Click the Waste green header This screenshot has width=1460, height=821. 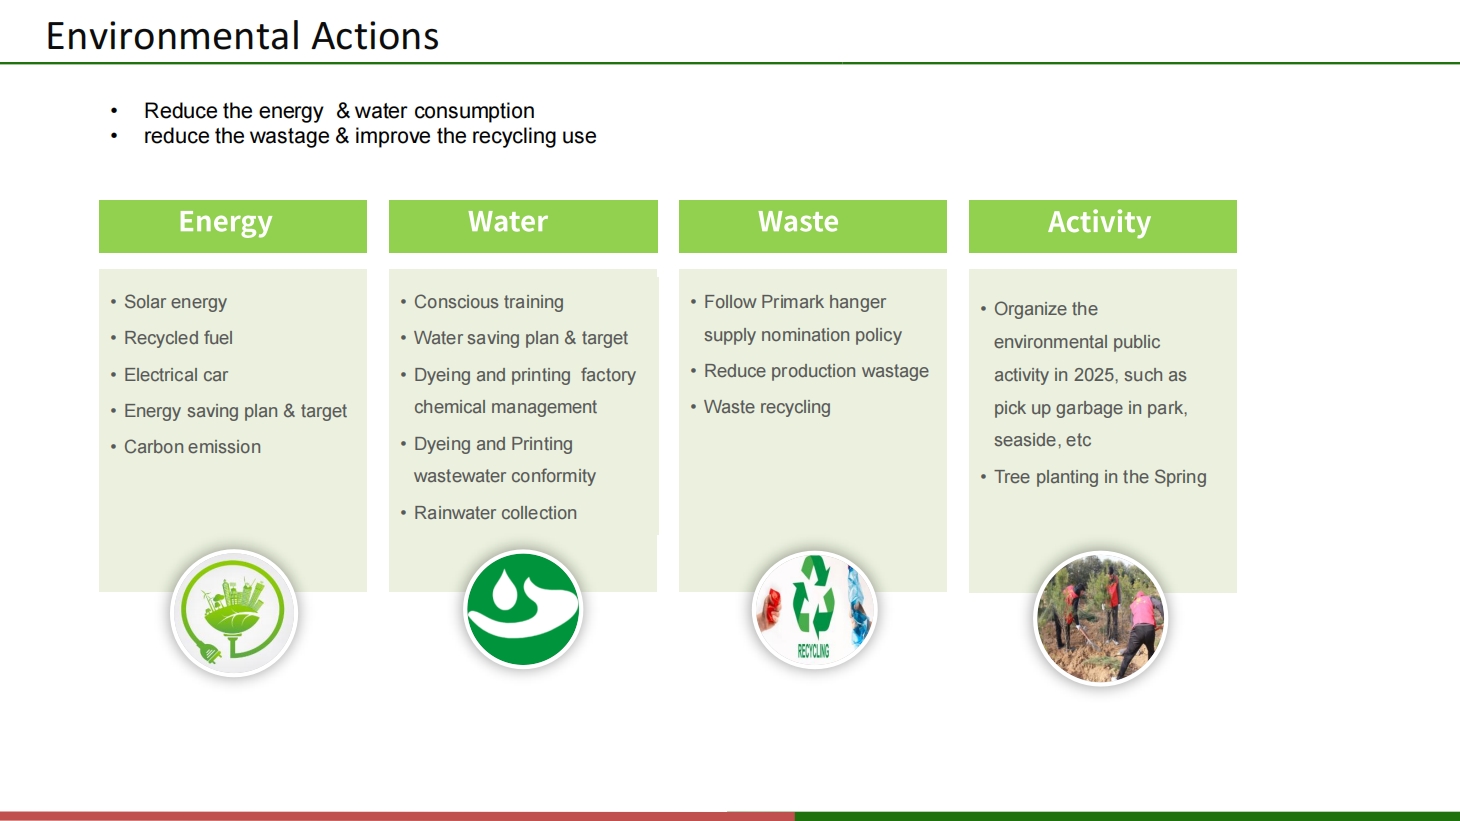point(812,225)
